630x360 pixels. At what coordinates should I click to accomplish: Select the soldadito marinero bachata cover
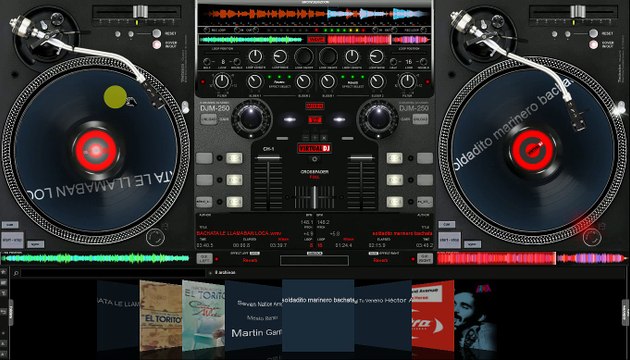[x=318, y=315]
